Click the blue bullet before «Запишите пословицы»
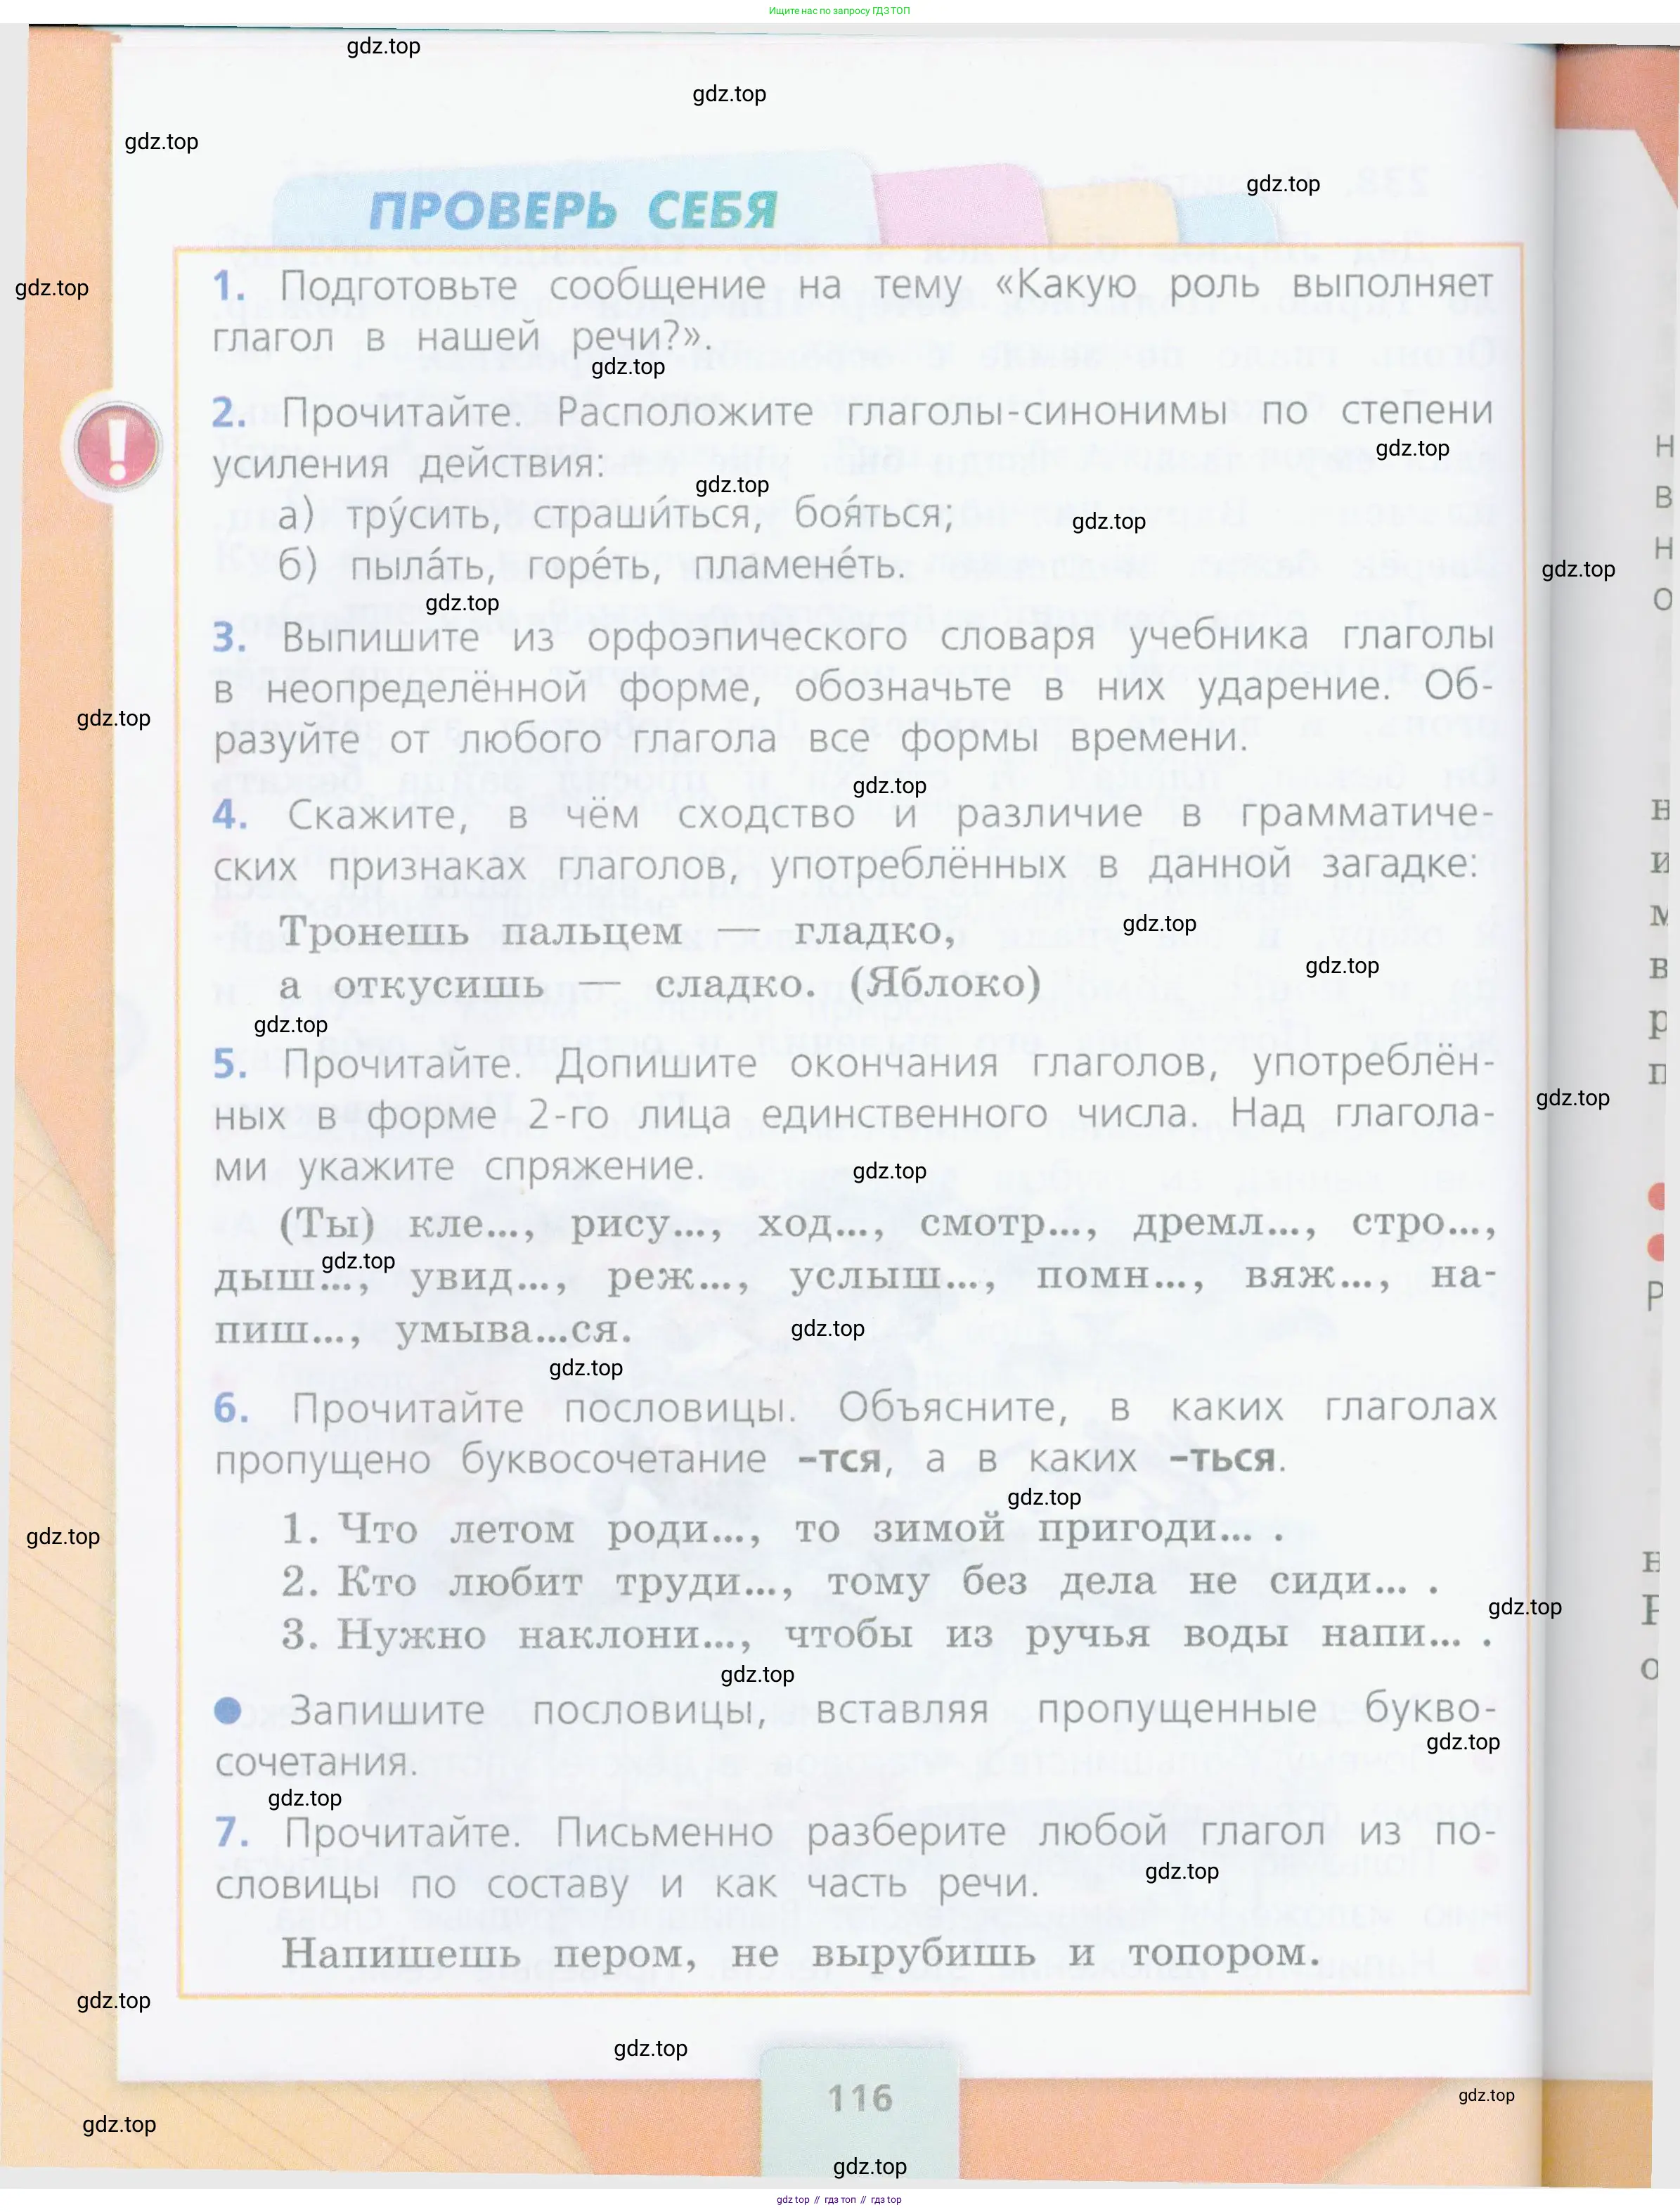 click(228, 1711)
